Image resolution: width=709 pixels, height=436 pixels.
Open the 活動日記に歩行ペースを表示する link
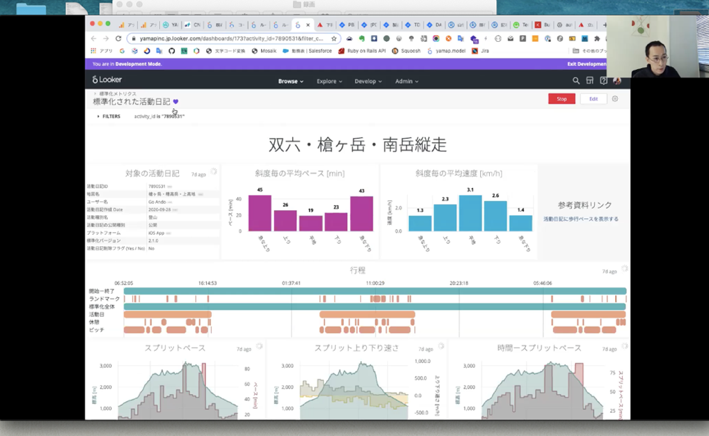[x=581, y=219]
